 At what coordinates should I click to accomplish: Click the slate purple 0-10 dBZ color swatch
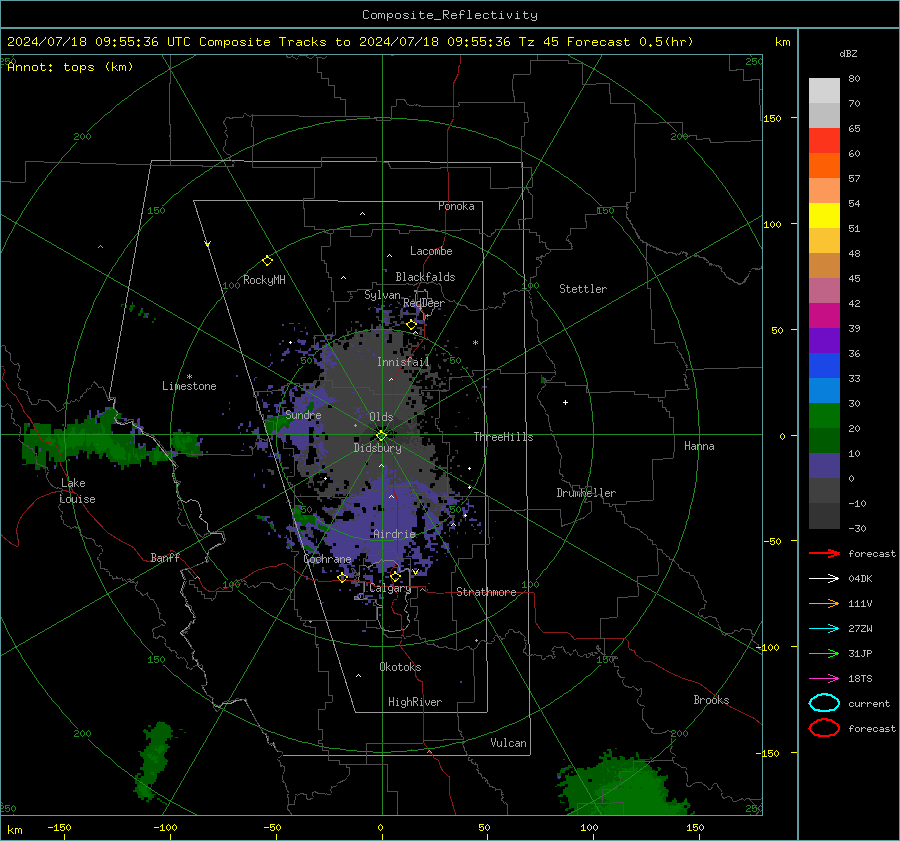pyautogui.click(x=824, y=466)
